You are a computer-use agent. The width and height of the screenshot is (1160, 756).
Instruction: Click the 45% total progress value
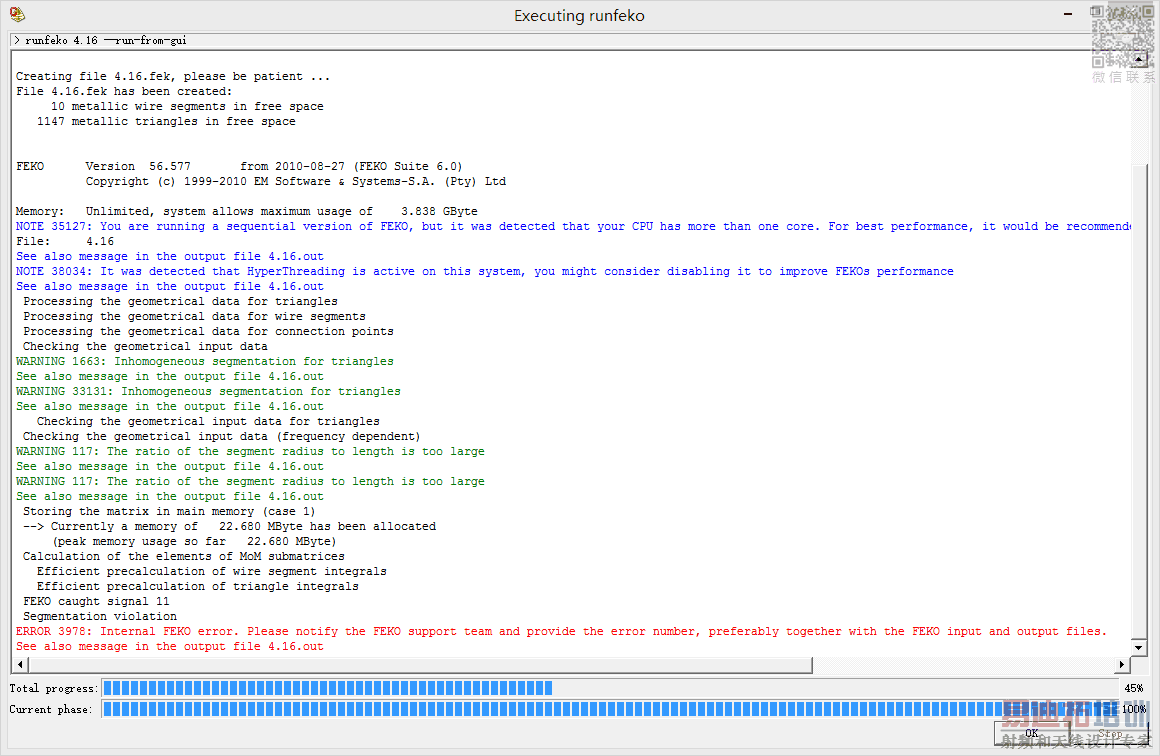pyautogui.click(x=1133, y=688)
